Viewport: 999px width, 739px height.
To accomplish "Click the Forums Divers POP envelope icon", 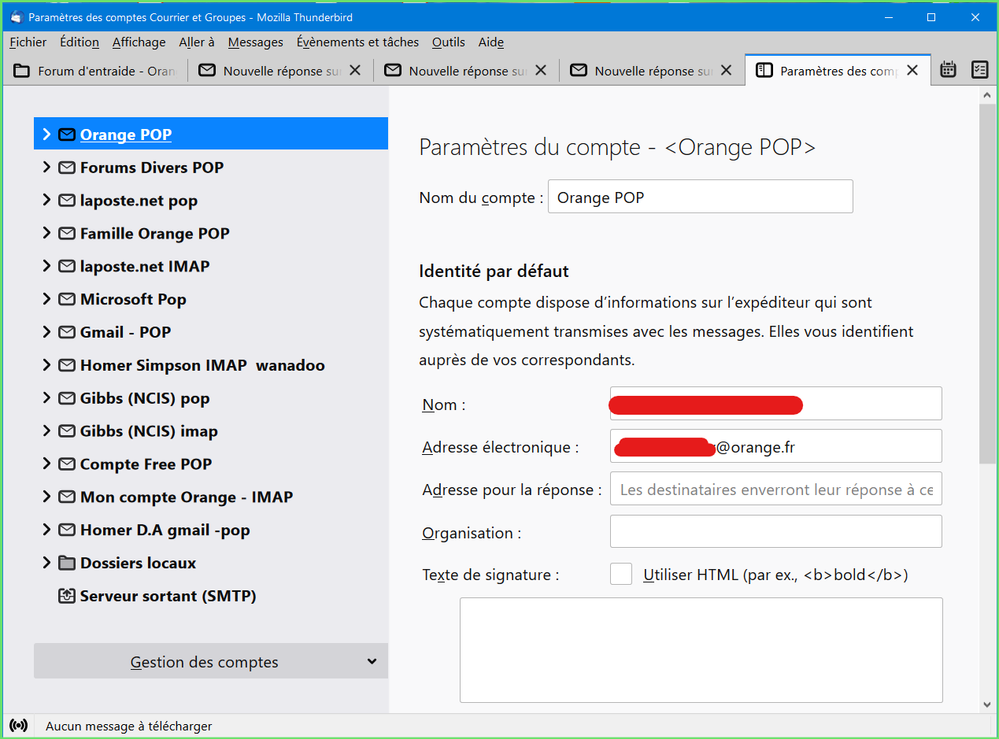I will [67, 168].
